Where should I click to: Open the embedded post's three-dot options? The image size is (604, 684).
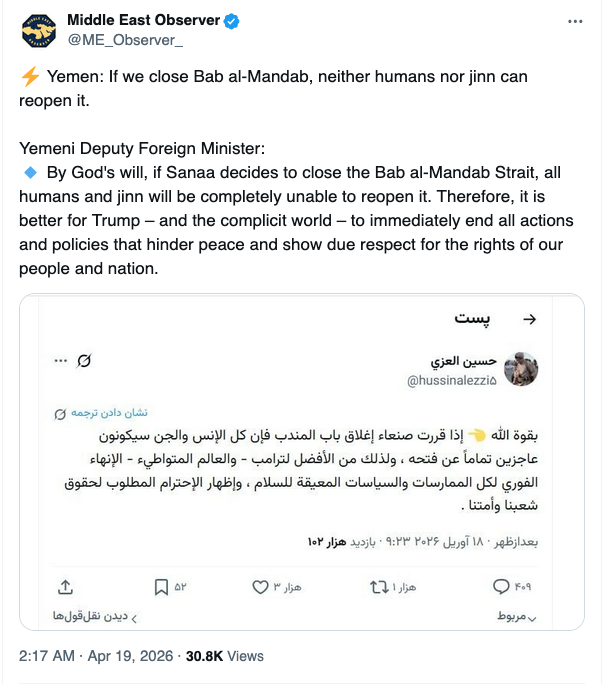pos(60,360)
